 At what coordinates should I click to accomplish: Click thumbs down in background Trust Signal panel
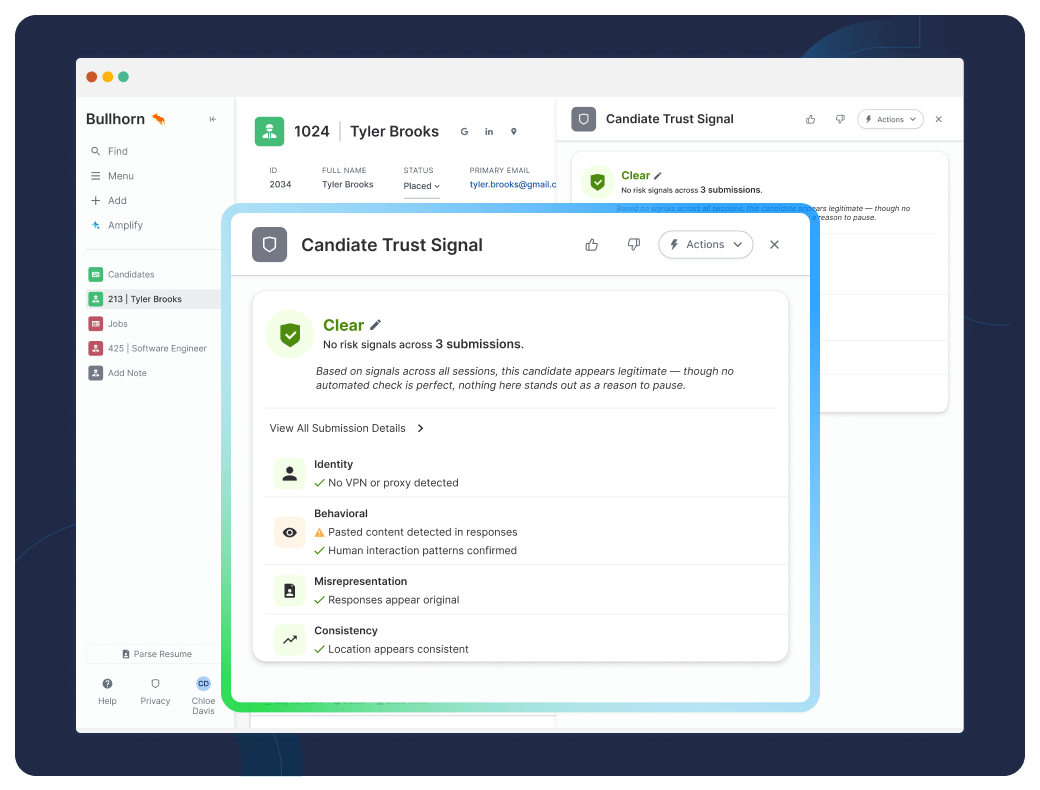tap(840, 119)
